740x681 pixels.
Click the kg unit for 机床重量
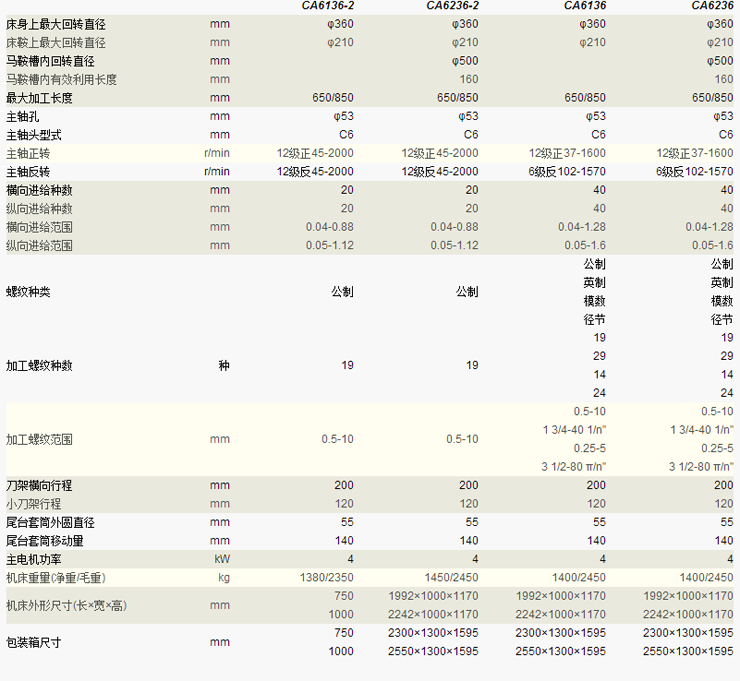[224, 578]
